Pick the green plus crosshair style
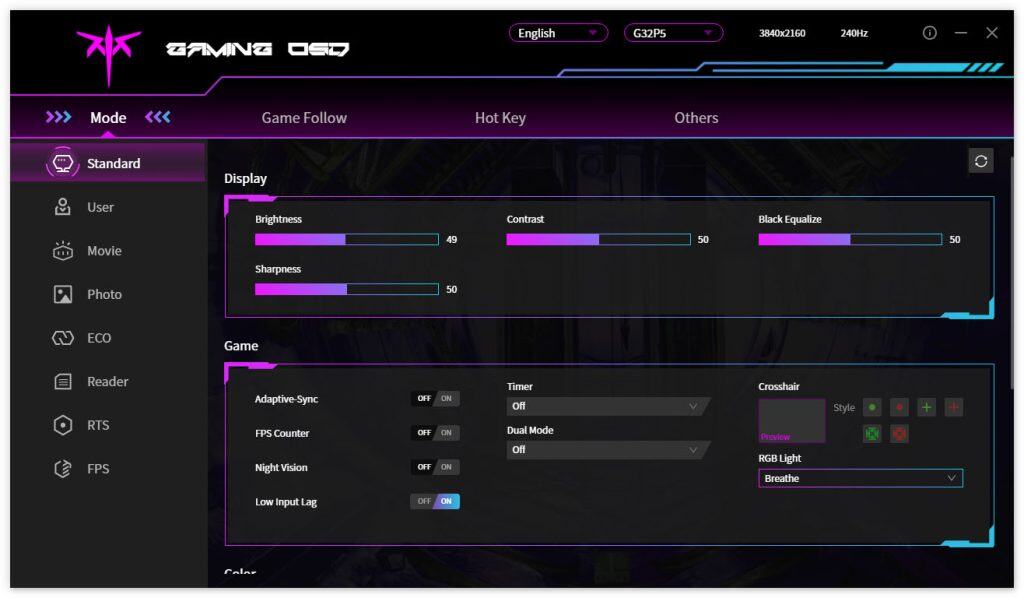The height and width of the screenshot is (598, 1024). point(926,408)
